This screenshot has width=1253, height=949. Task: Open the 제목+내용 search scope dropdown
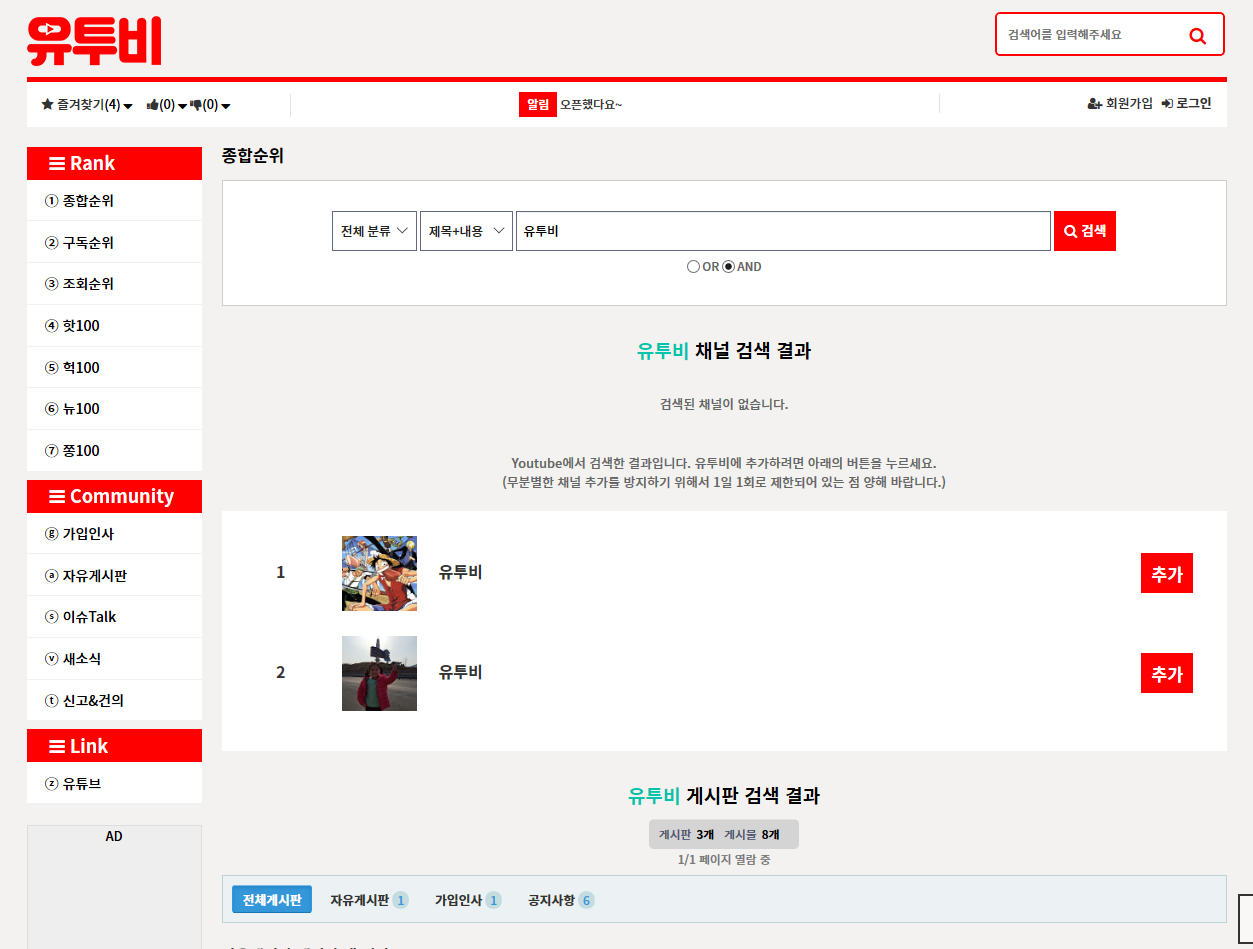(466, 231)
